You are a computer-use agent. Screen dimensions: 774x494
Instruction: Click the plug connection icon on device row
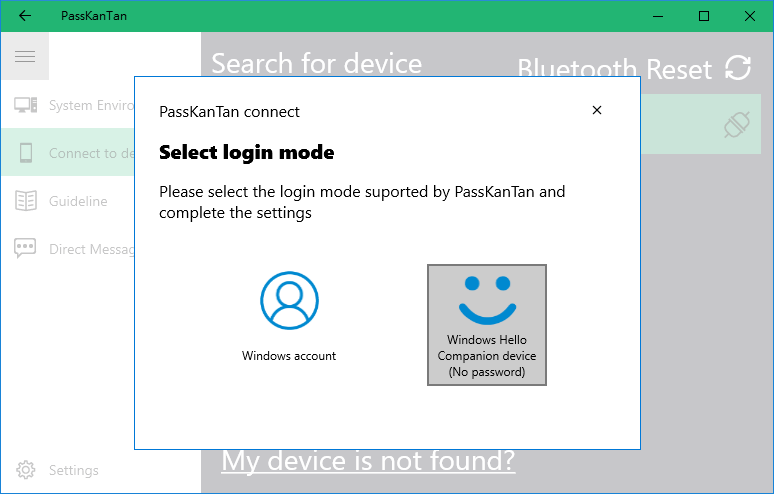737,125
